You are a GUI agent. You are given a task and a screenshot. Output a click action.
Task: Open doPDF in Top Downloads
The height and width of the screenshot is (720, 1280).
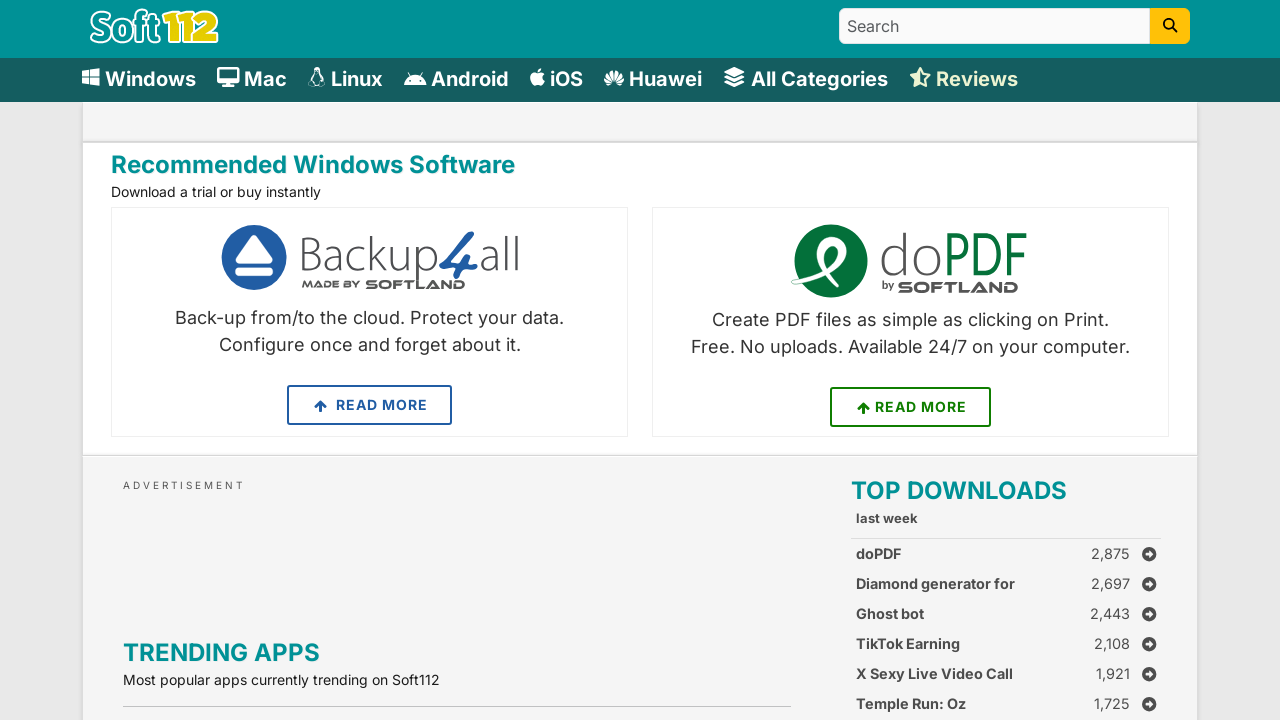coord(878,554)
